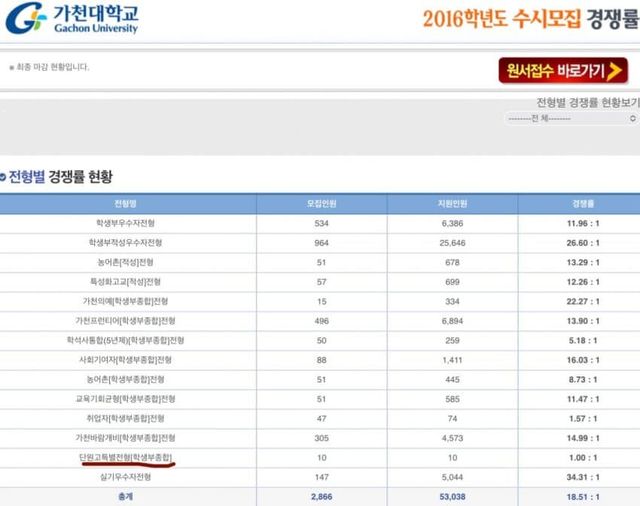Click the Gachon University logo
Screen dimensions: 640x506
pos(72,20)
